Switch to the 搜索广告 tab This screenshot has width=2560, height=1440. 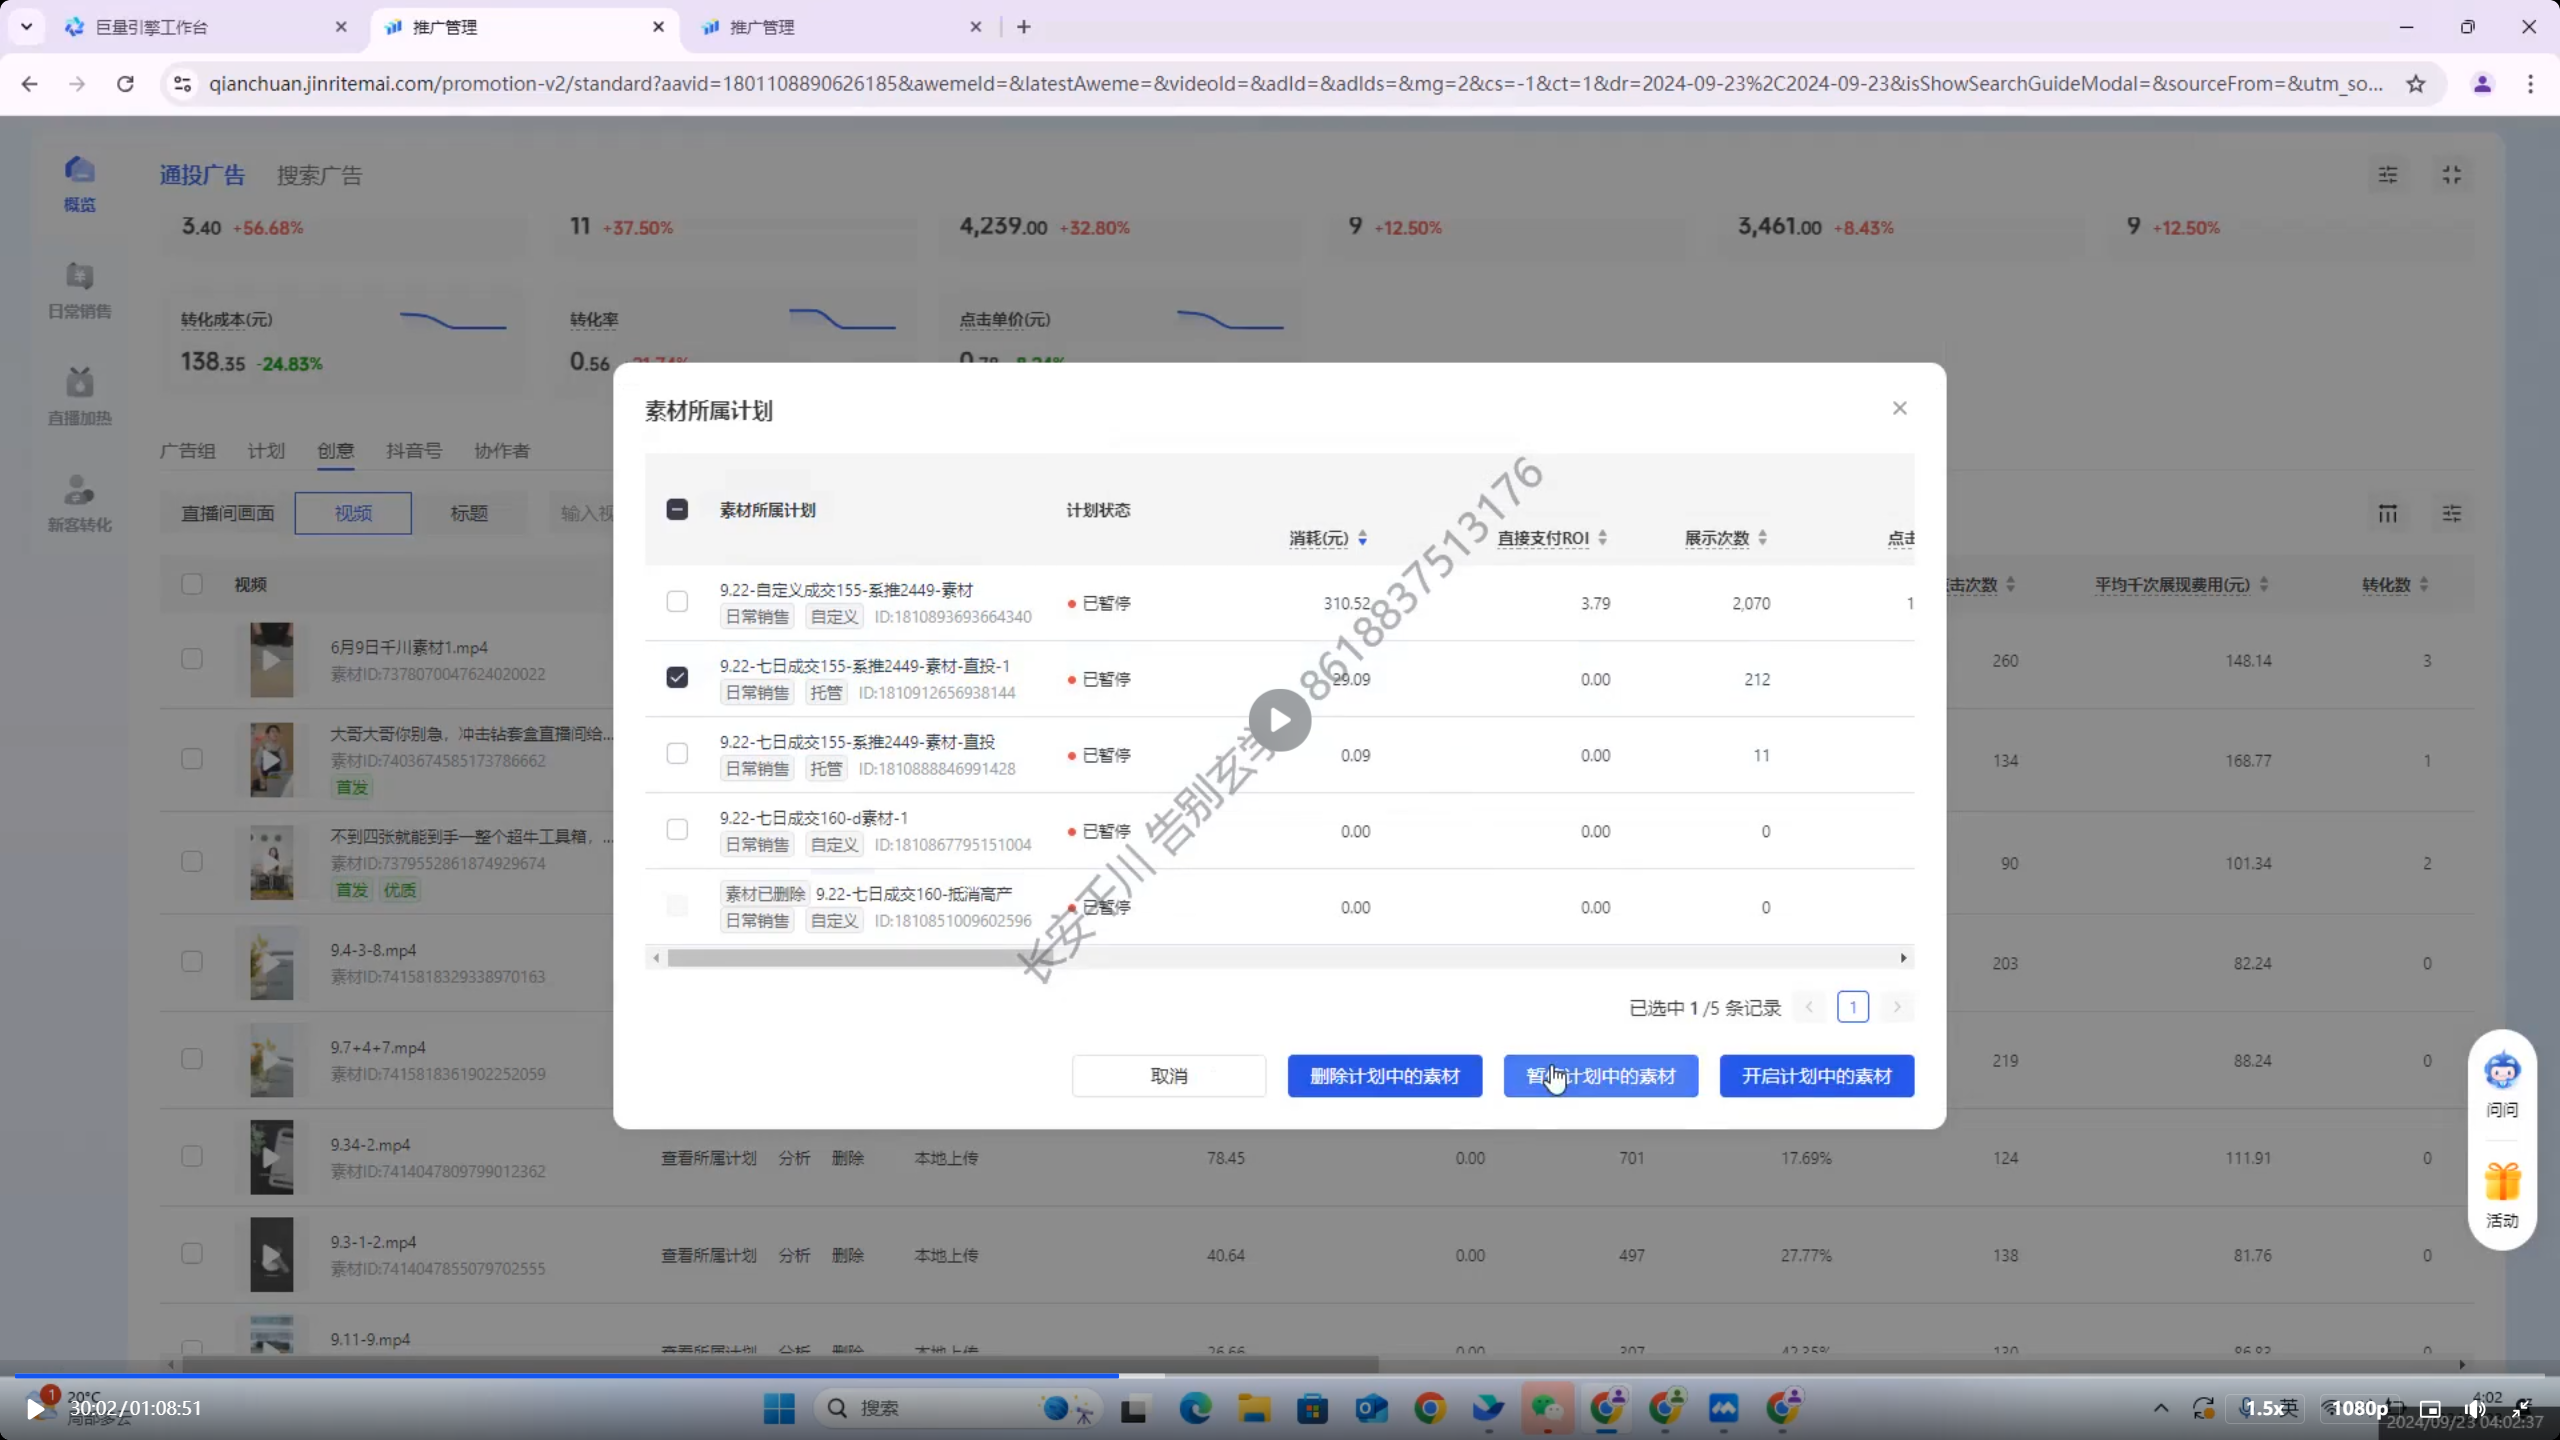coord(319,175)
